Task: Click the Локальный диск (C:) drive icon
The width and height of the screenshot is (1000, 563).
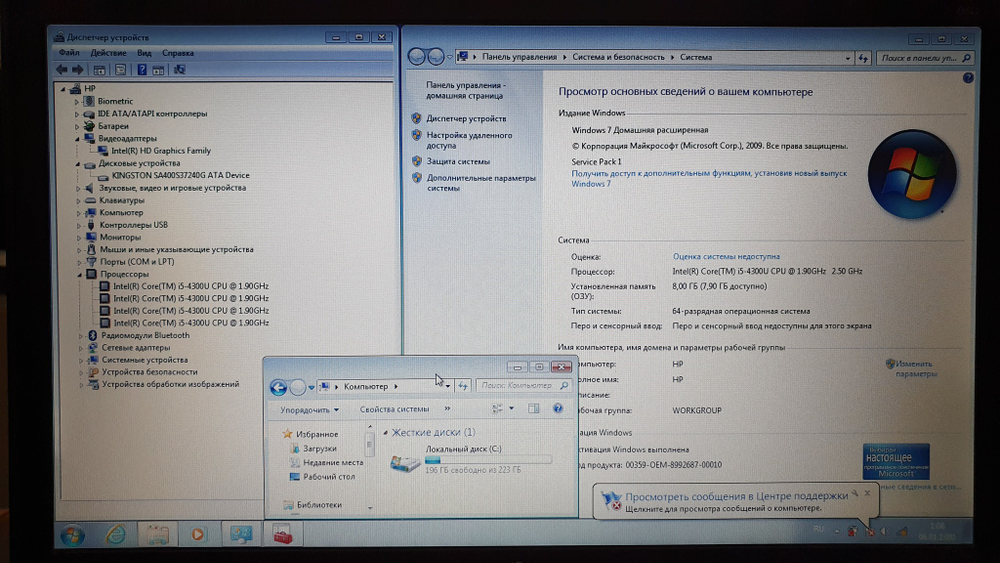Action: tap(405, 464)
